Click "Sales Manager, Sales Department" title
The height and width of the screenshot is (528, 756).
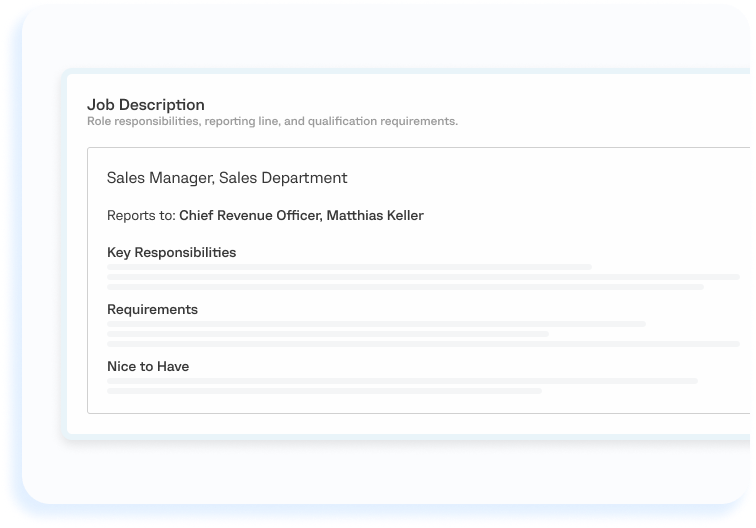[227, 178]
